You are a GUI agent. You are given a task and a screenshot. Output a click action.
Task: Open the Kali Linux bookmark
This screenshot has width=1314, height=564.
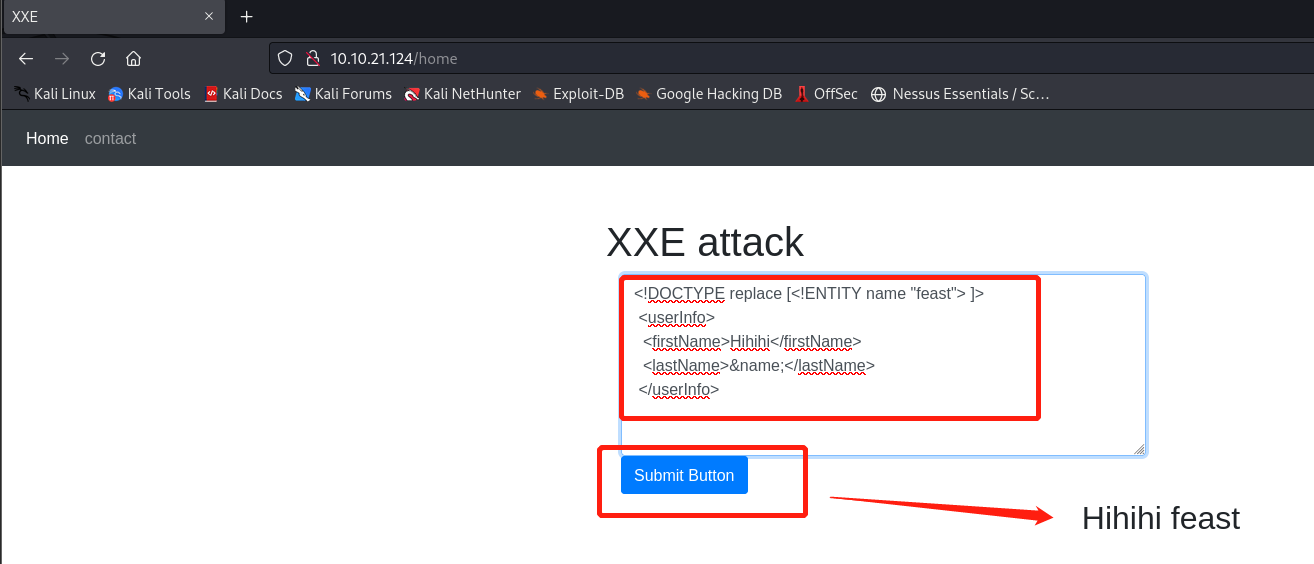pyautogui.click(x=55, y=94)
